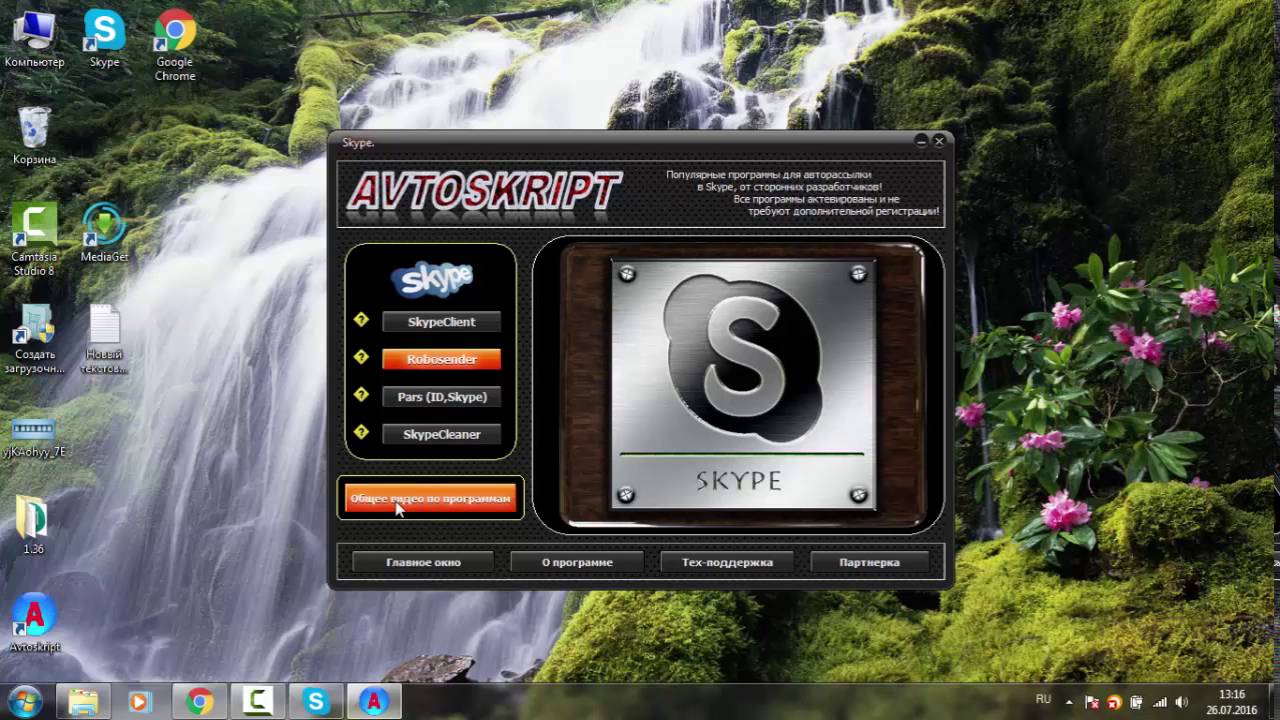Open Action Center flag icon
1280x720 pixels.
coord(1093,702)
